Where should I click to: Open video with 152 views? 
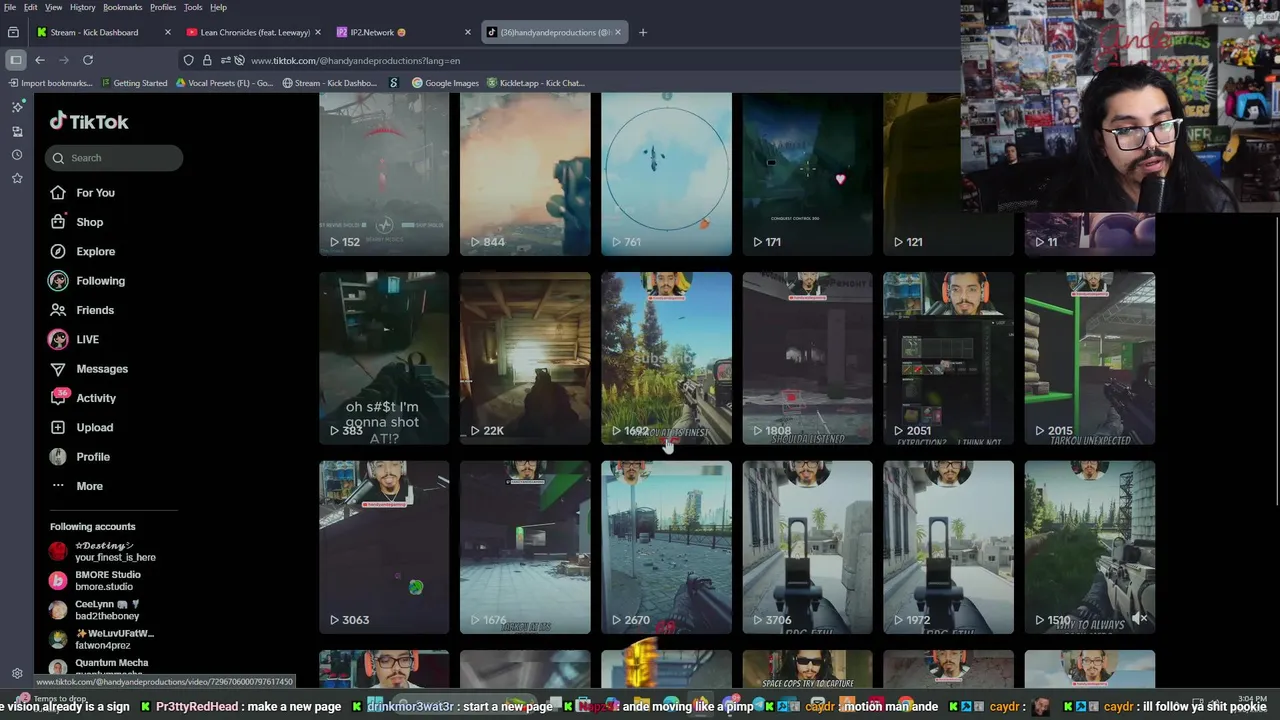384,174
